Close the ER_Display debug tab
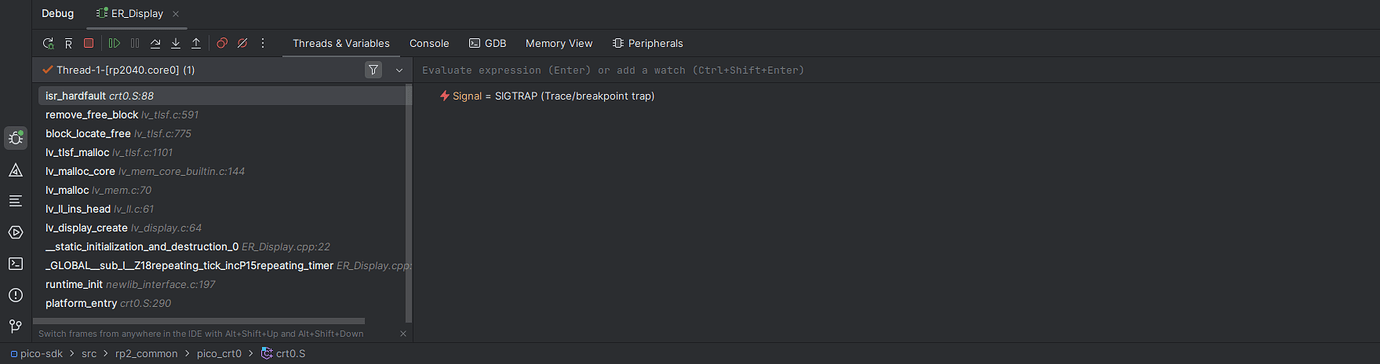 [175, 14]
